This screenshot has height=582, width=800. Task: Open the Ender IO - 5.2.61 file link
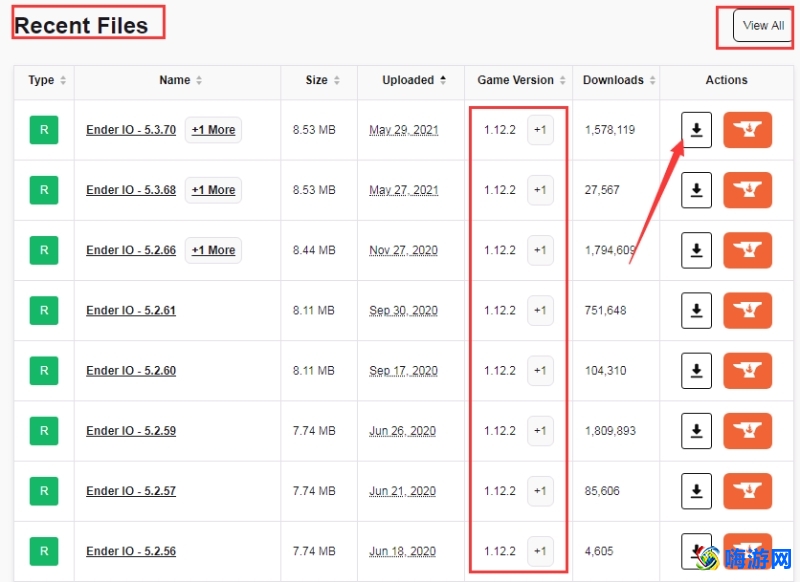[x=131, y=311]
